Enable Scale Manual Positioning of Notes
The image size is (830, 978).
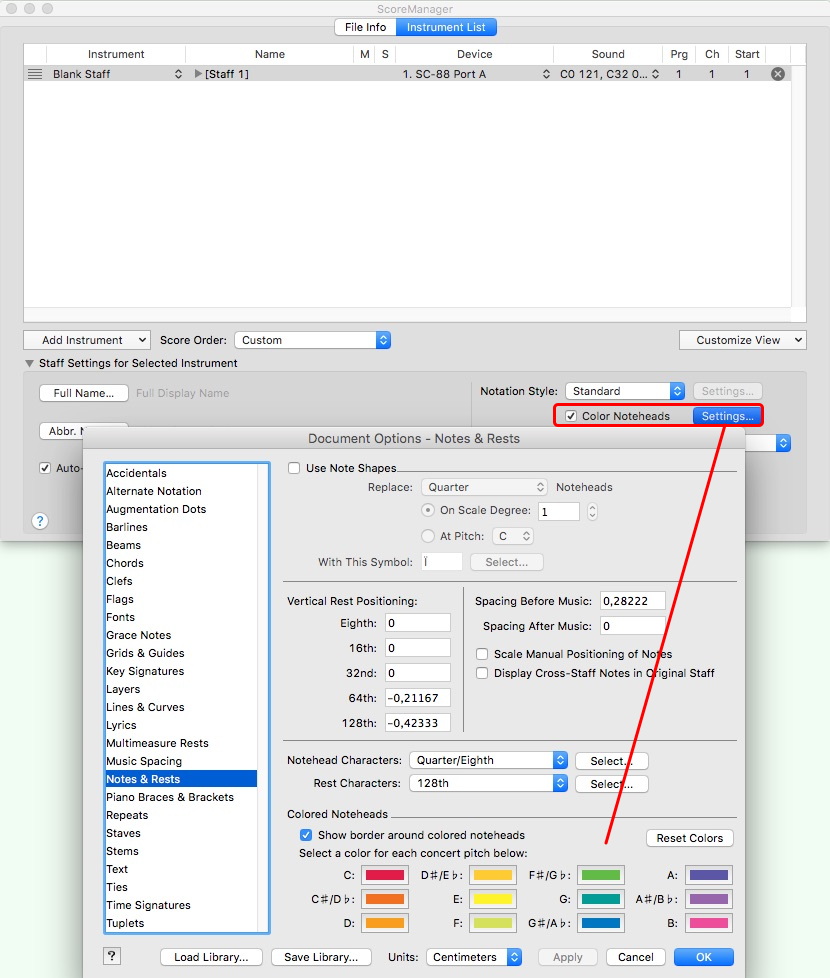pos(482,654)
